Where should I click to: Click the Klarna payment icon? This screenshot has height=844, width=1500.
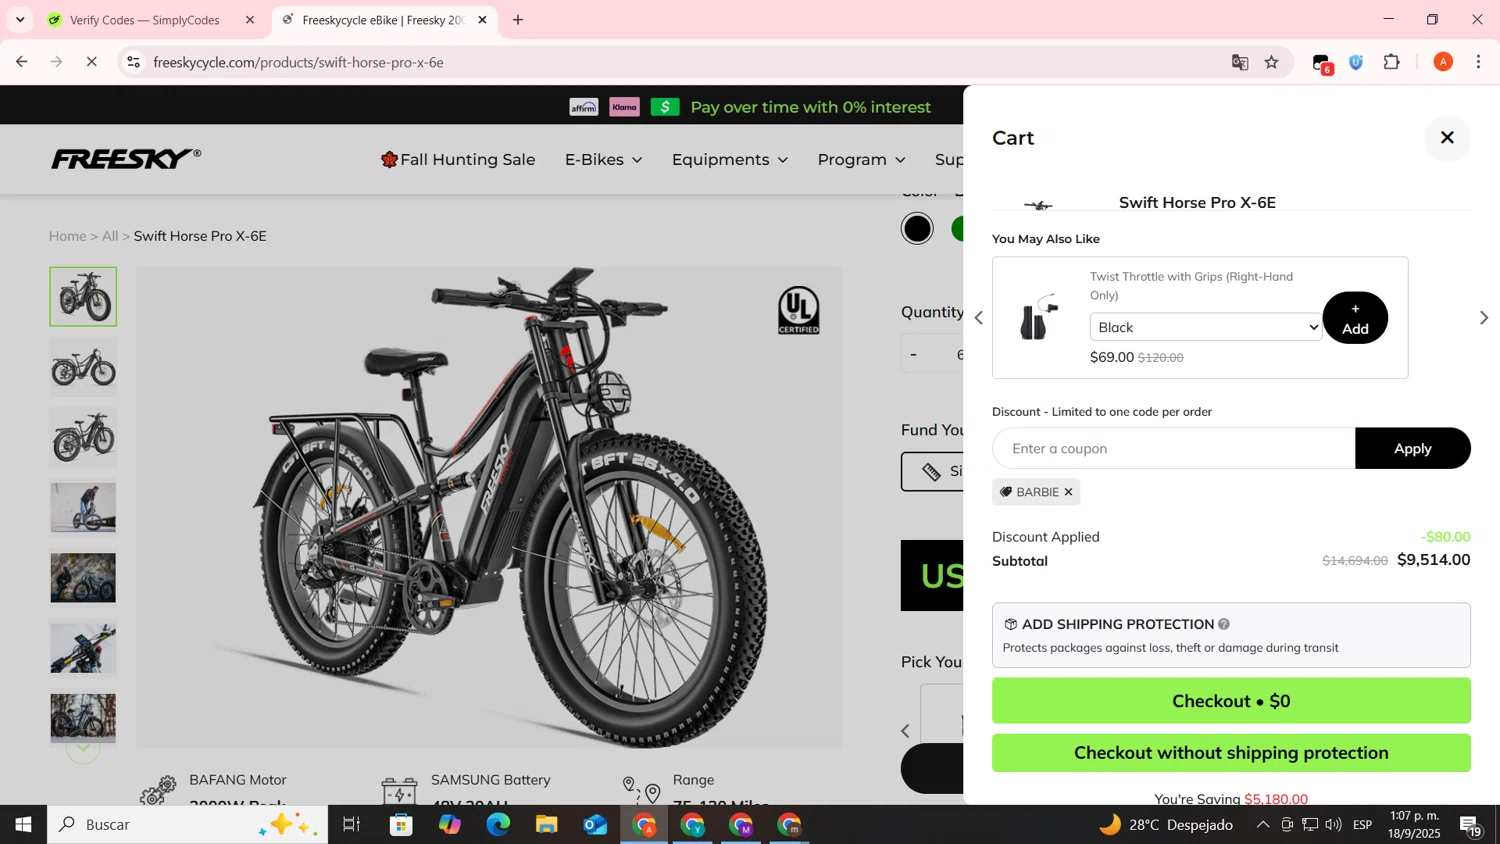(624, 107)
